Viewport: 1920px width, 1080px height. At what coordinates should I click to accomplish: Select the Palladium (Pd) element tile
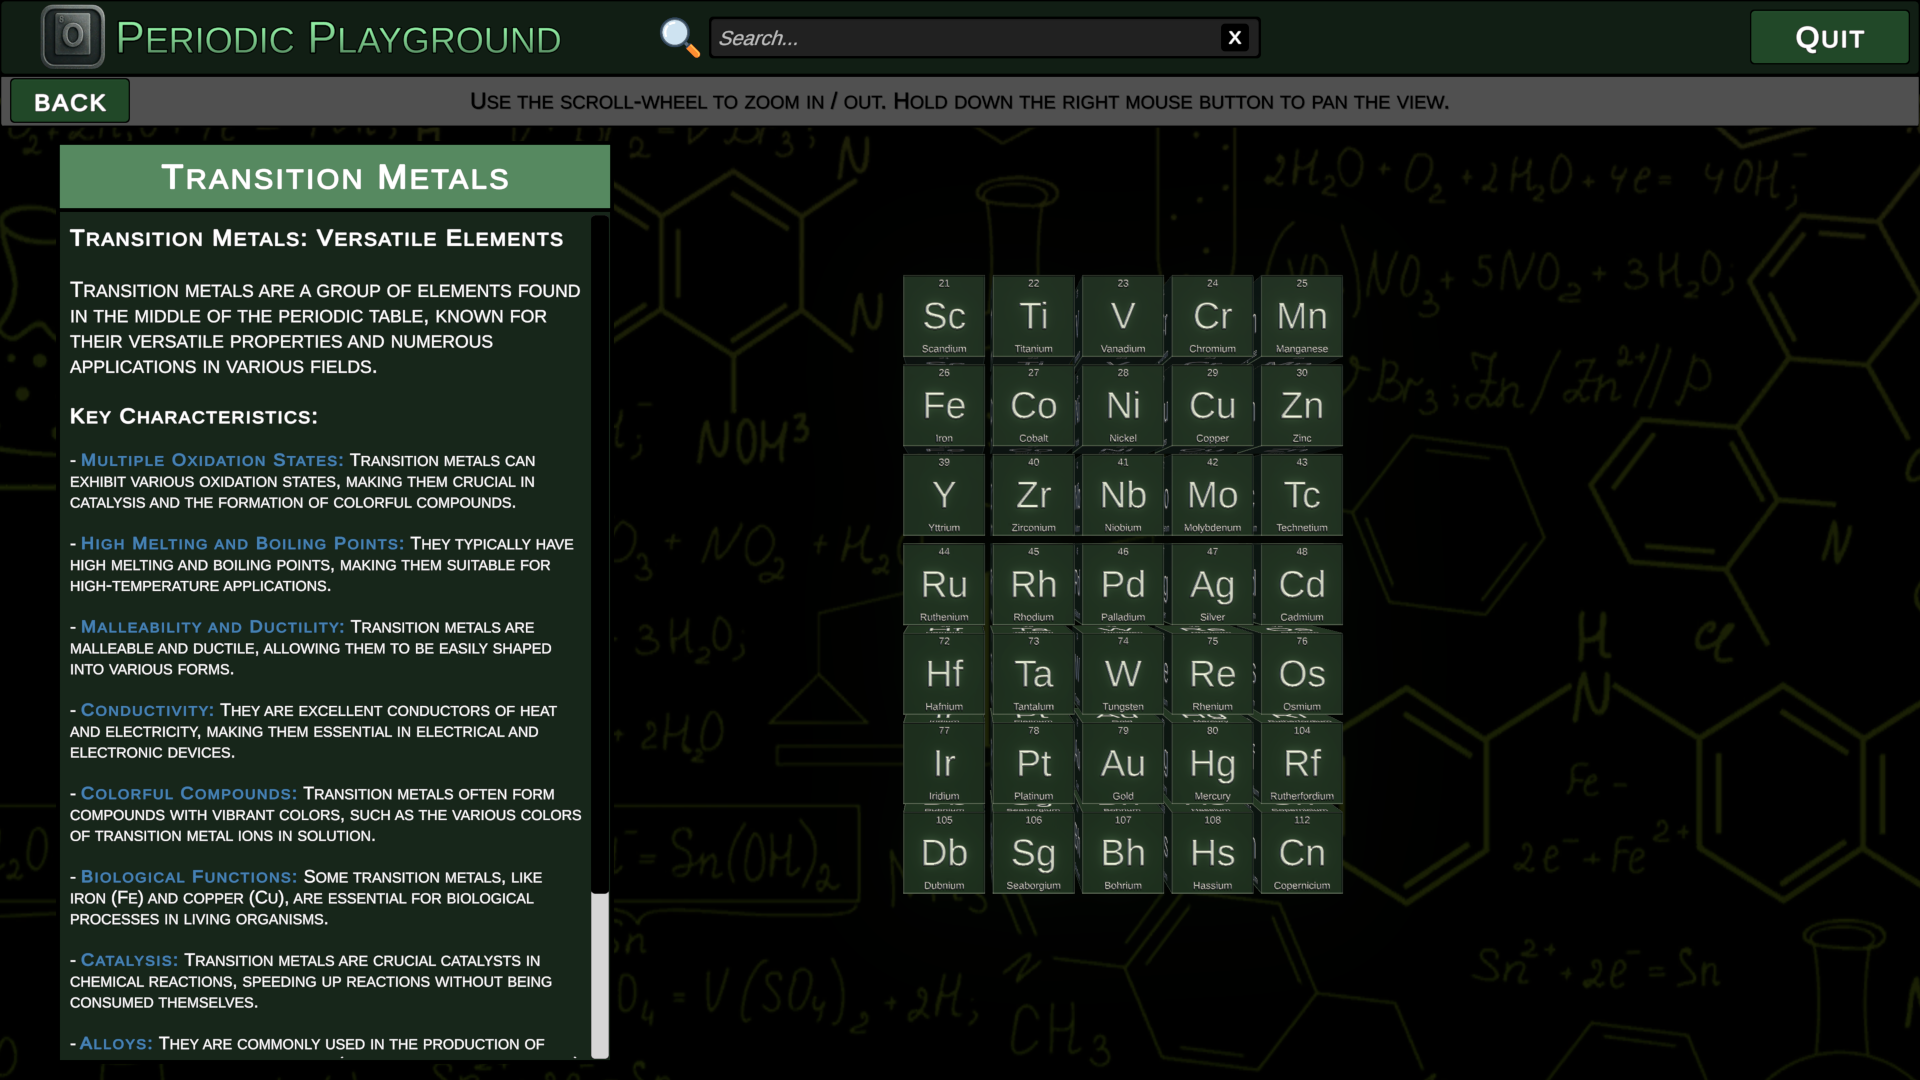(1123, 585)
